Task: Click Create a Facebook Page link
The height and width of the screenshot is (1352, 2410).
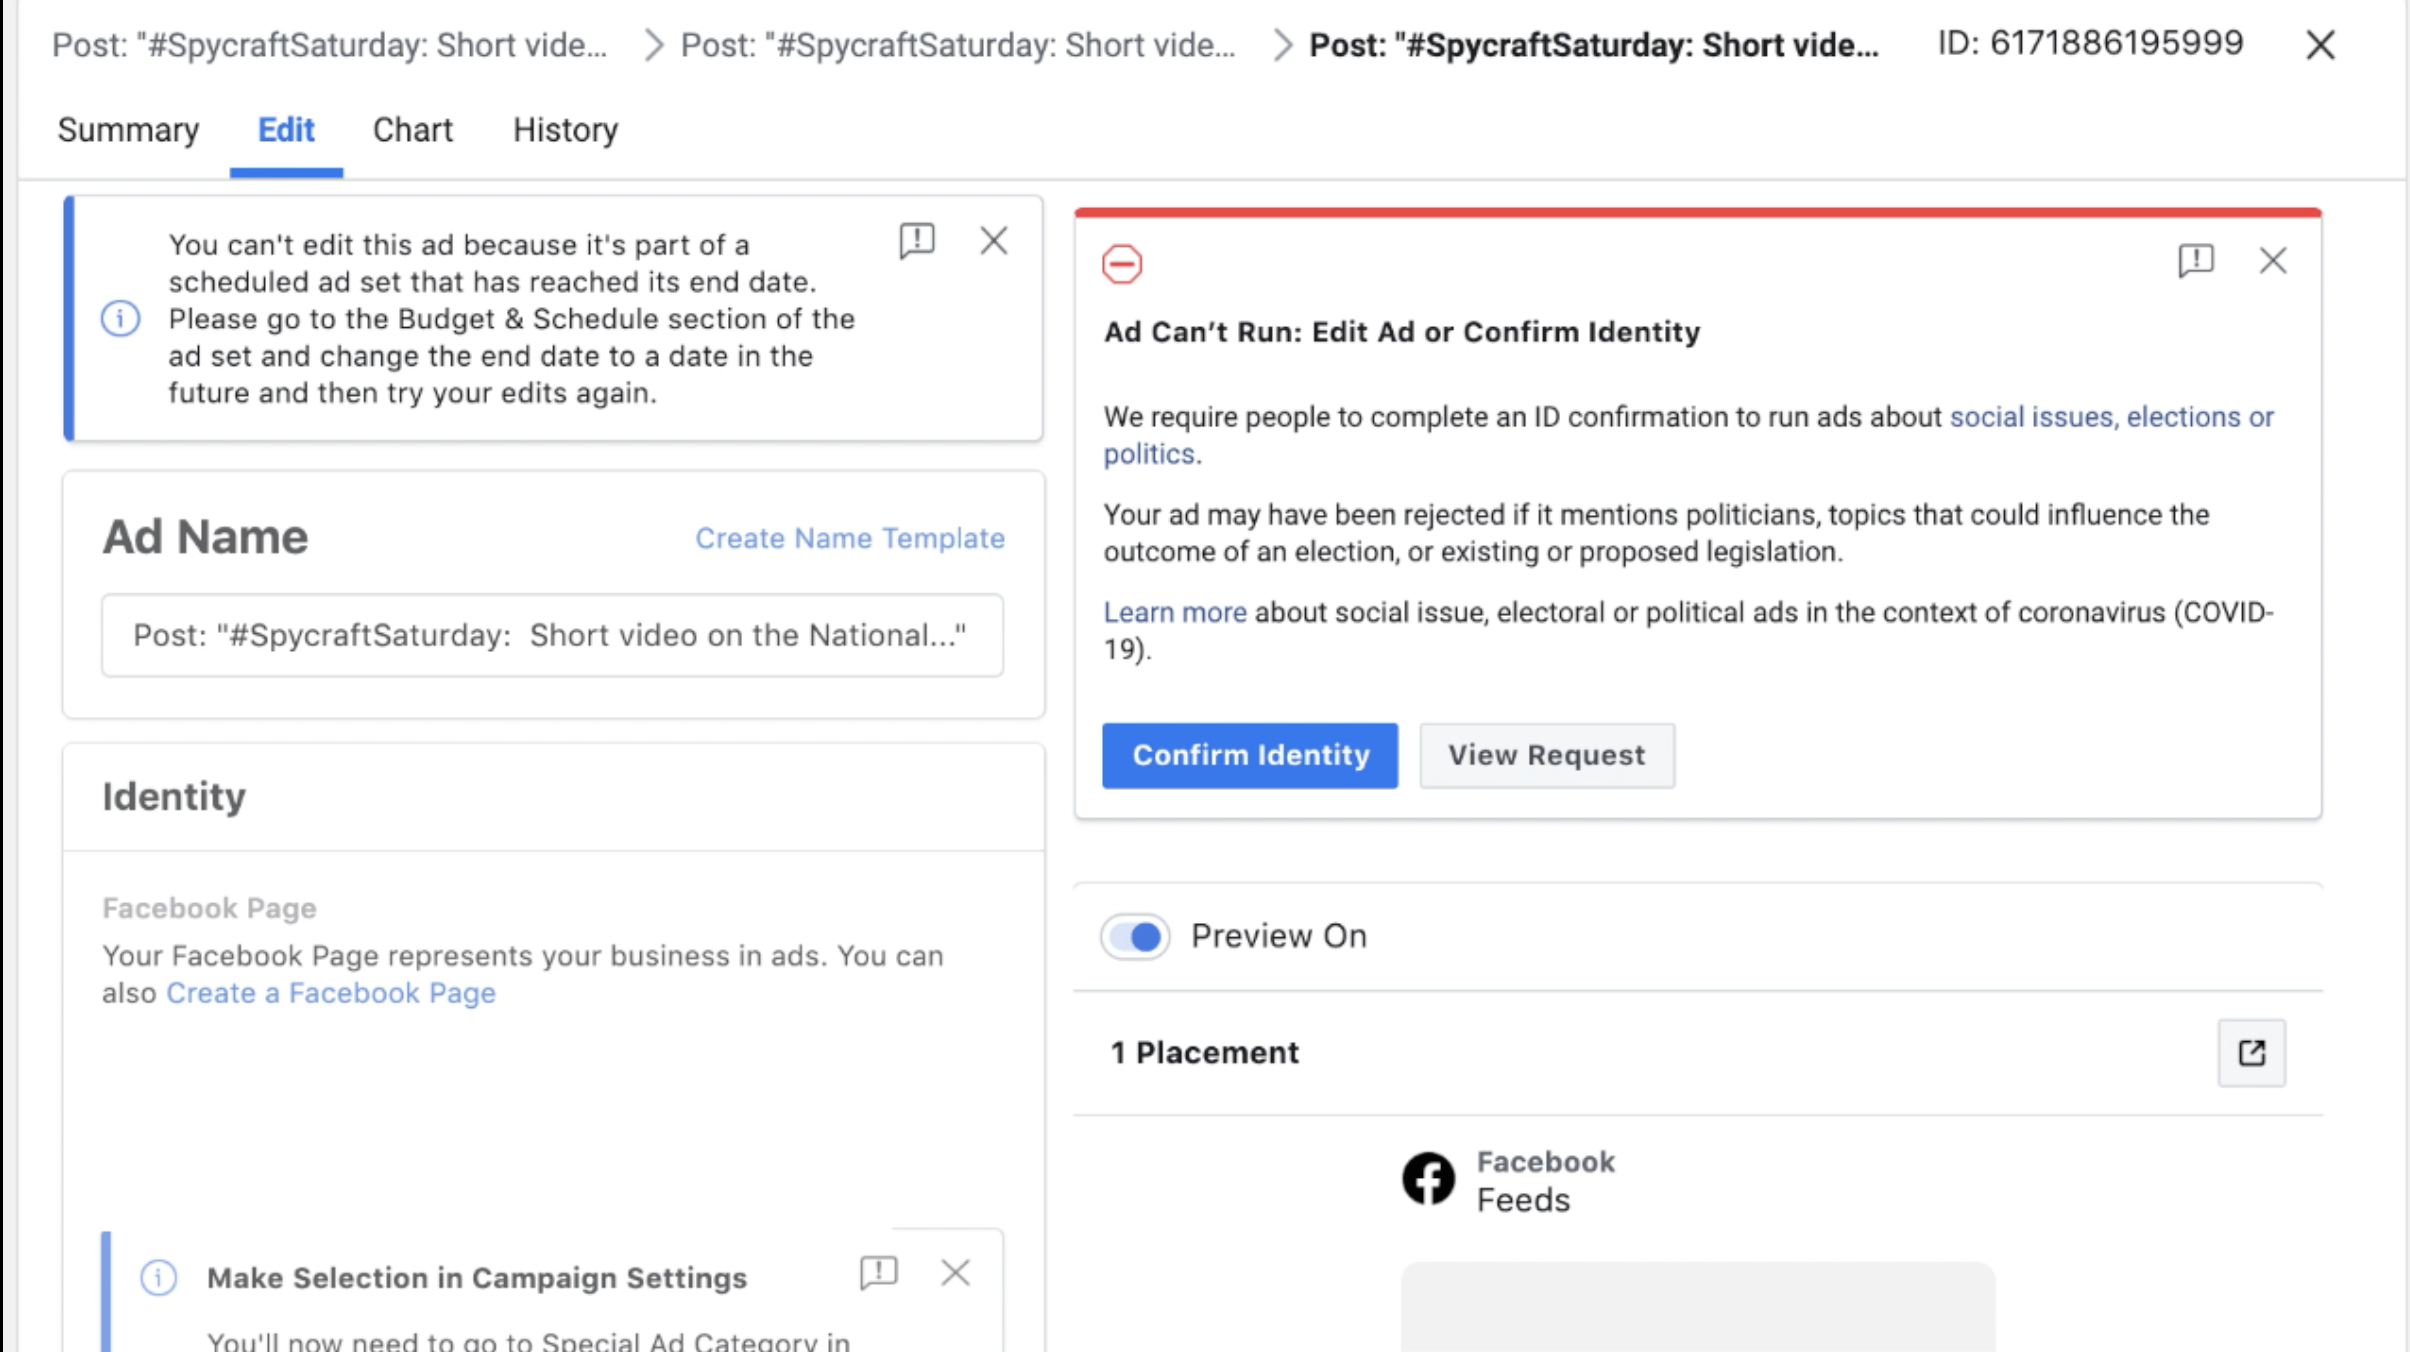Action: [331, 993]
